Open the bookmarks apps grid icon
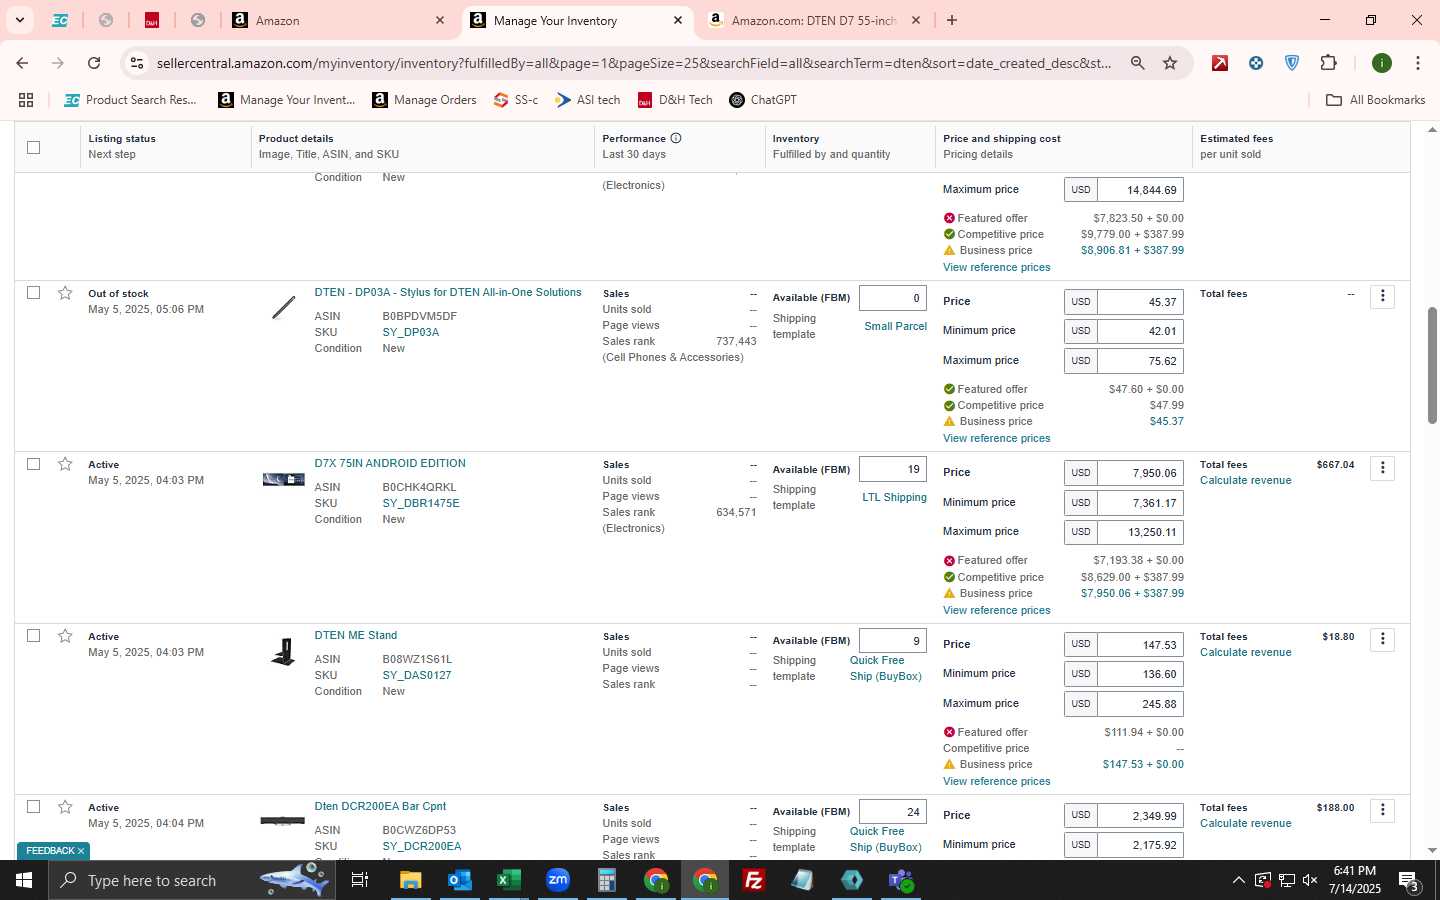The image size is (1440, 900). coord(26,100)
